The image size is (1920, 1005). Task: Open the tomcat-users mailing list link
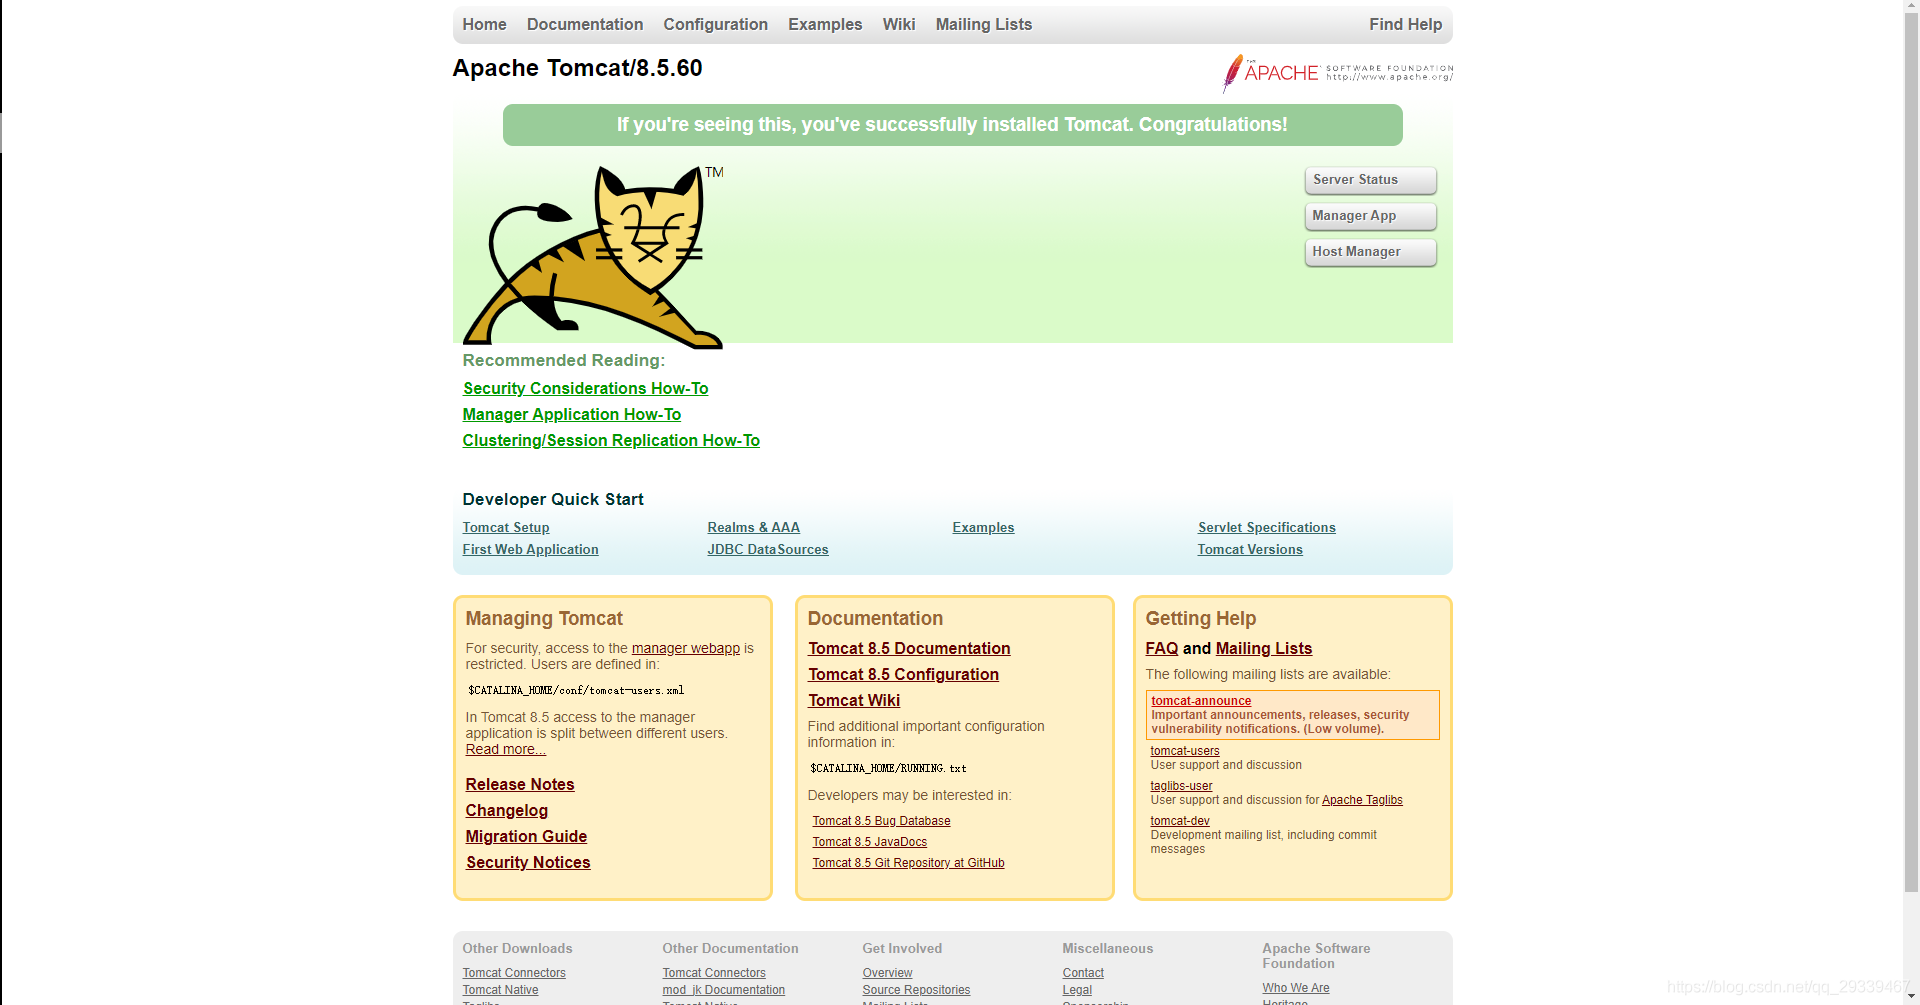pos(1185,751)
